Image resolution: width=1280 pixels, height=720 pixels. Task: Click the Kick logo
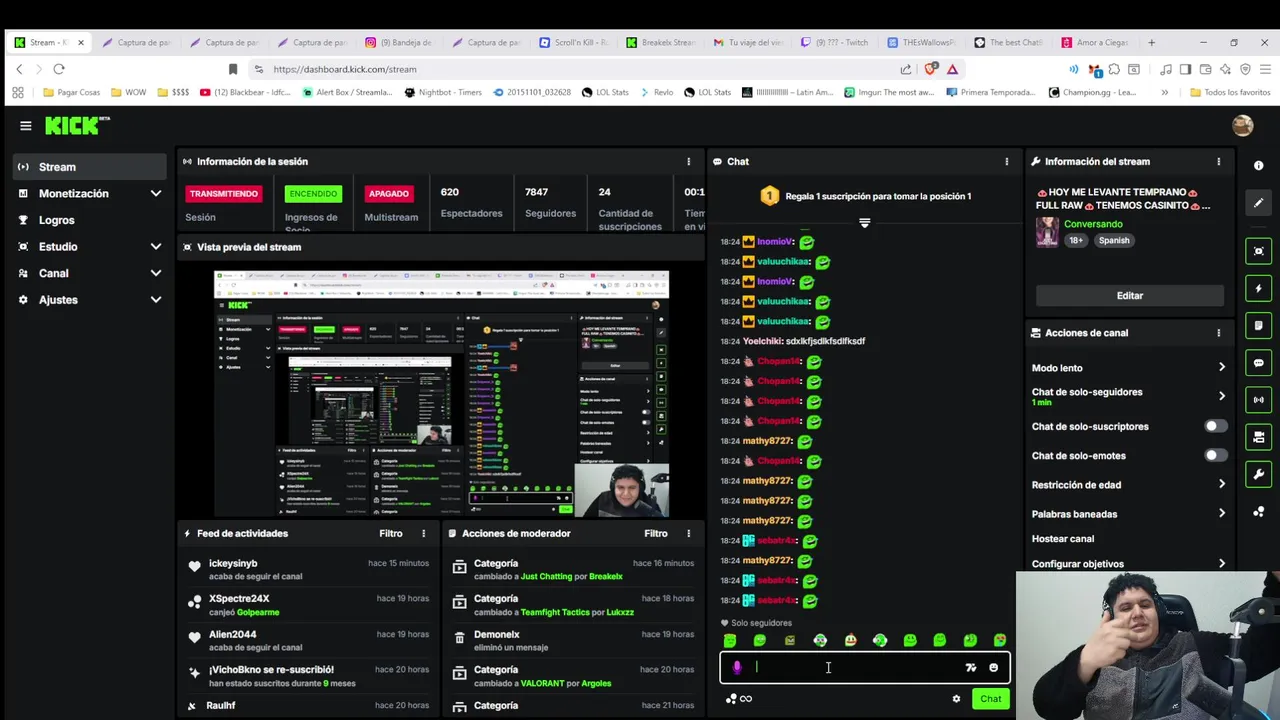click(76, 125)
